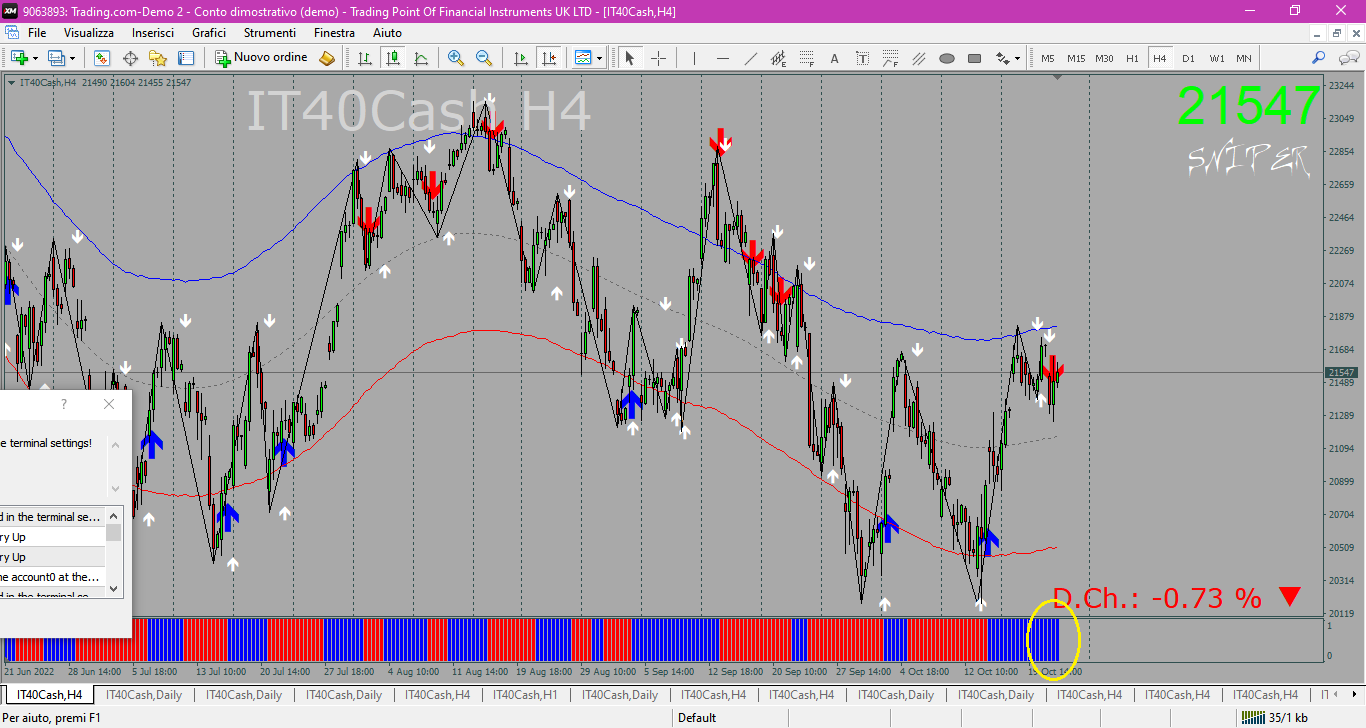
Task: Switch timeframe to H1
Action: click(x=1132, y=58)
